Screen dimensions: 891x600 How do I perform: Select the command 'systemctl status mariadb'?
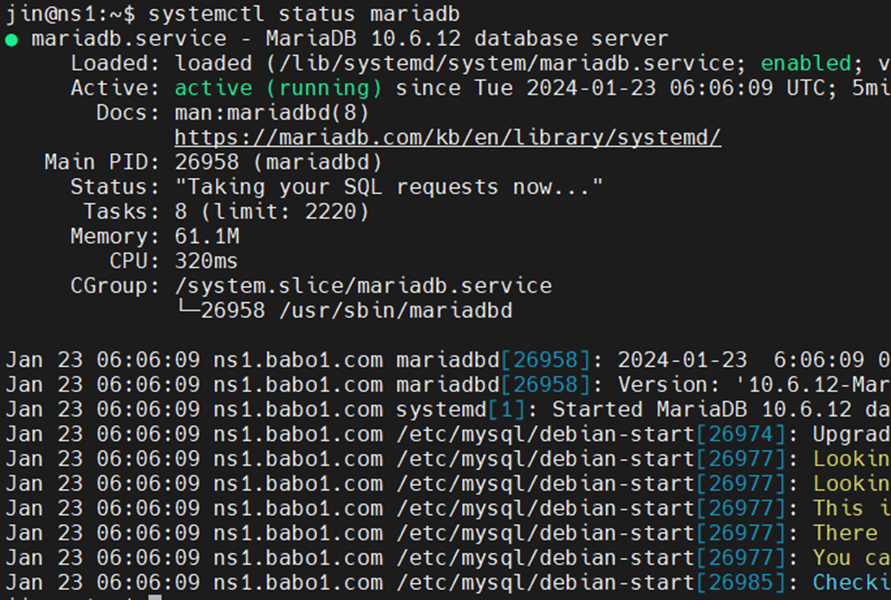point(304,14)
